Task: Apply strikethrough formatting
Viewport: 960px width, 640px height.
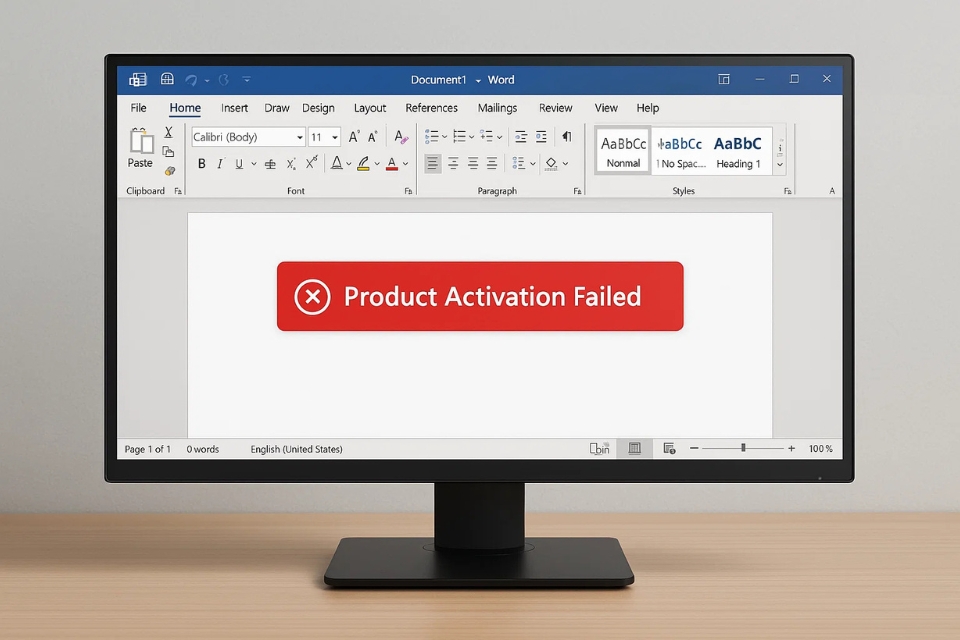Action: pos(272,164)
